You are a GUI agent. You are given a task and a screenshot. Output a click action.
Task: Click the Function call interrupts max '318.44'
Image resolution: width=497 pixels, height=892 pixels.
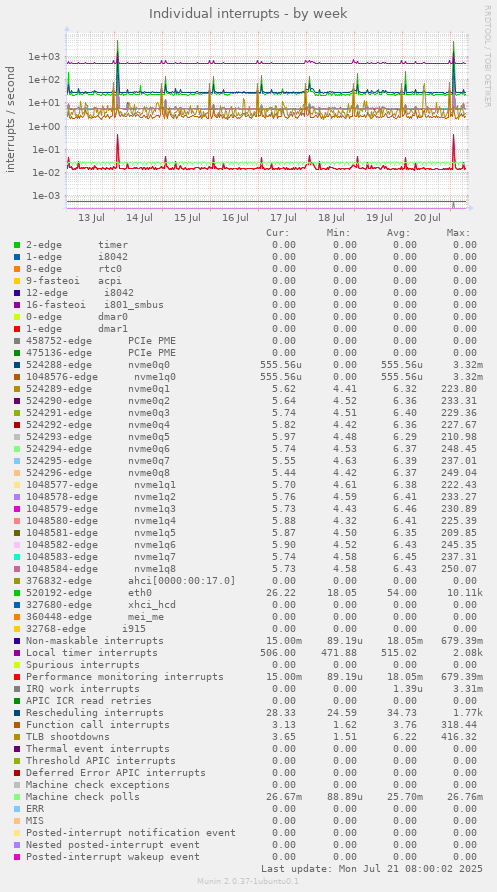[458, 724]
